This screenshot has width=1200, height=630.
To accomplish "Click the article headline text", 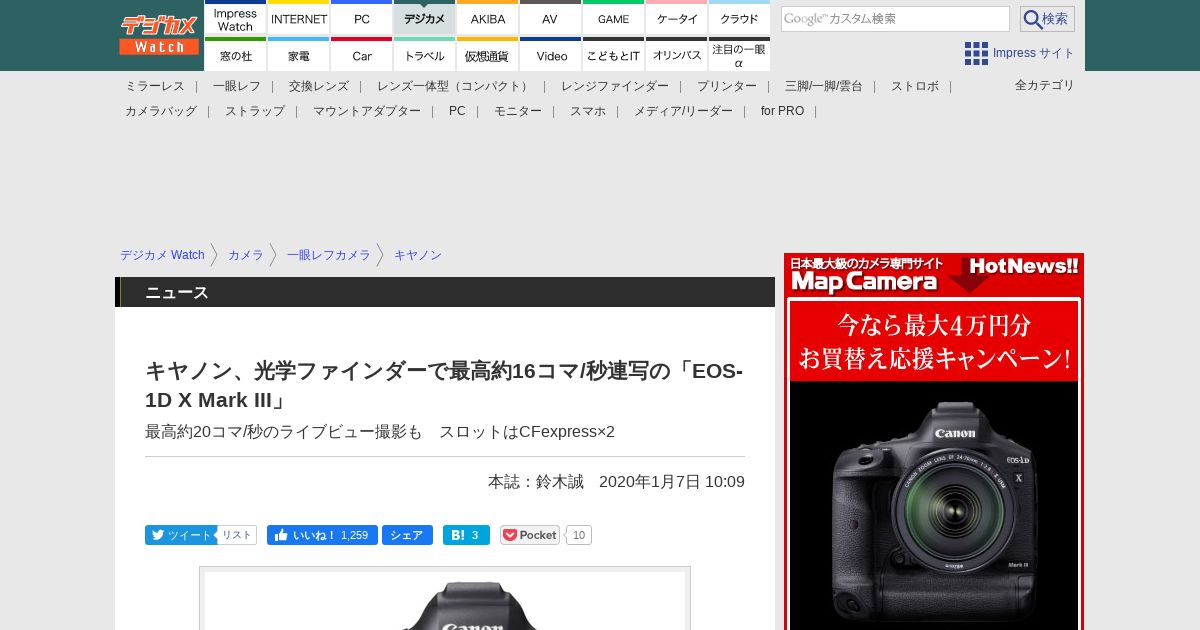I will coord(444,385).
